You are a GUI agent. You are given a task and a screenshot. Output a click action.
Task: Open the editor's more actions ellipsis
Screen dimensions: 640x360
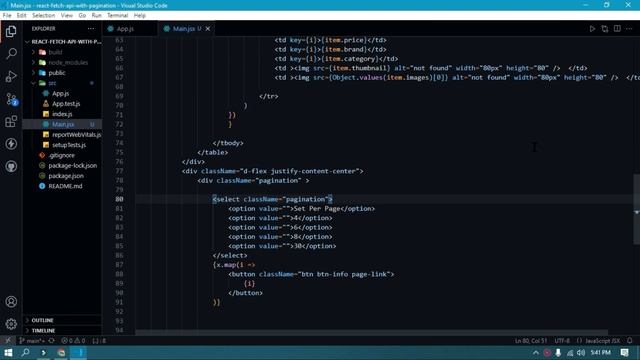coord(629,29)
